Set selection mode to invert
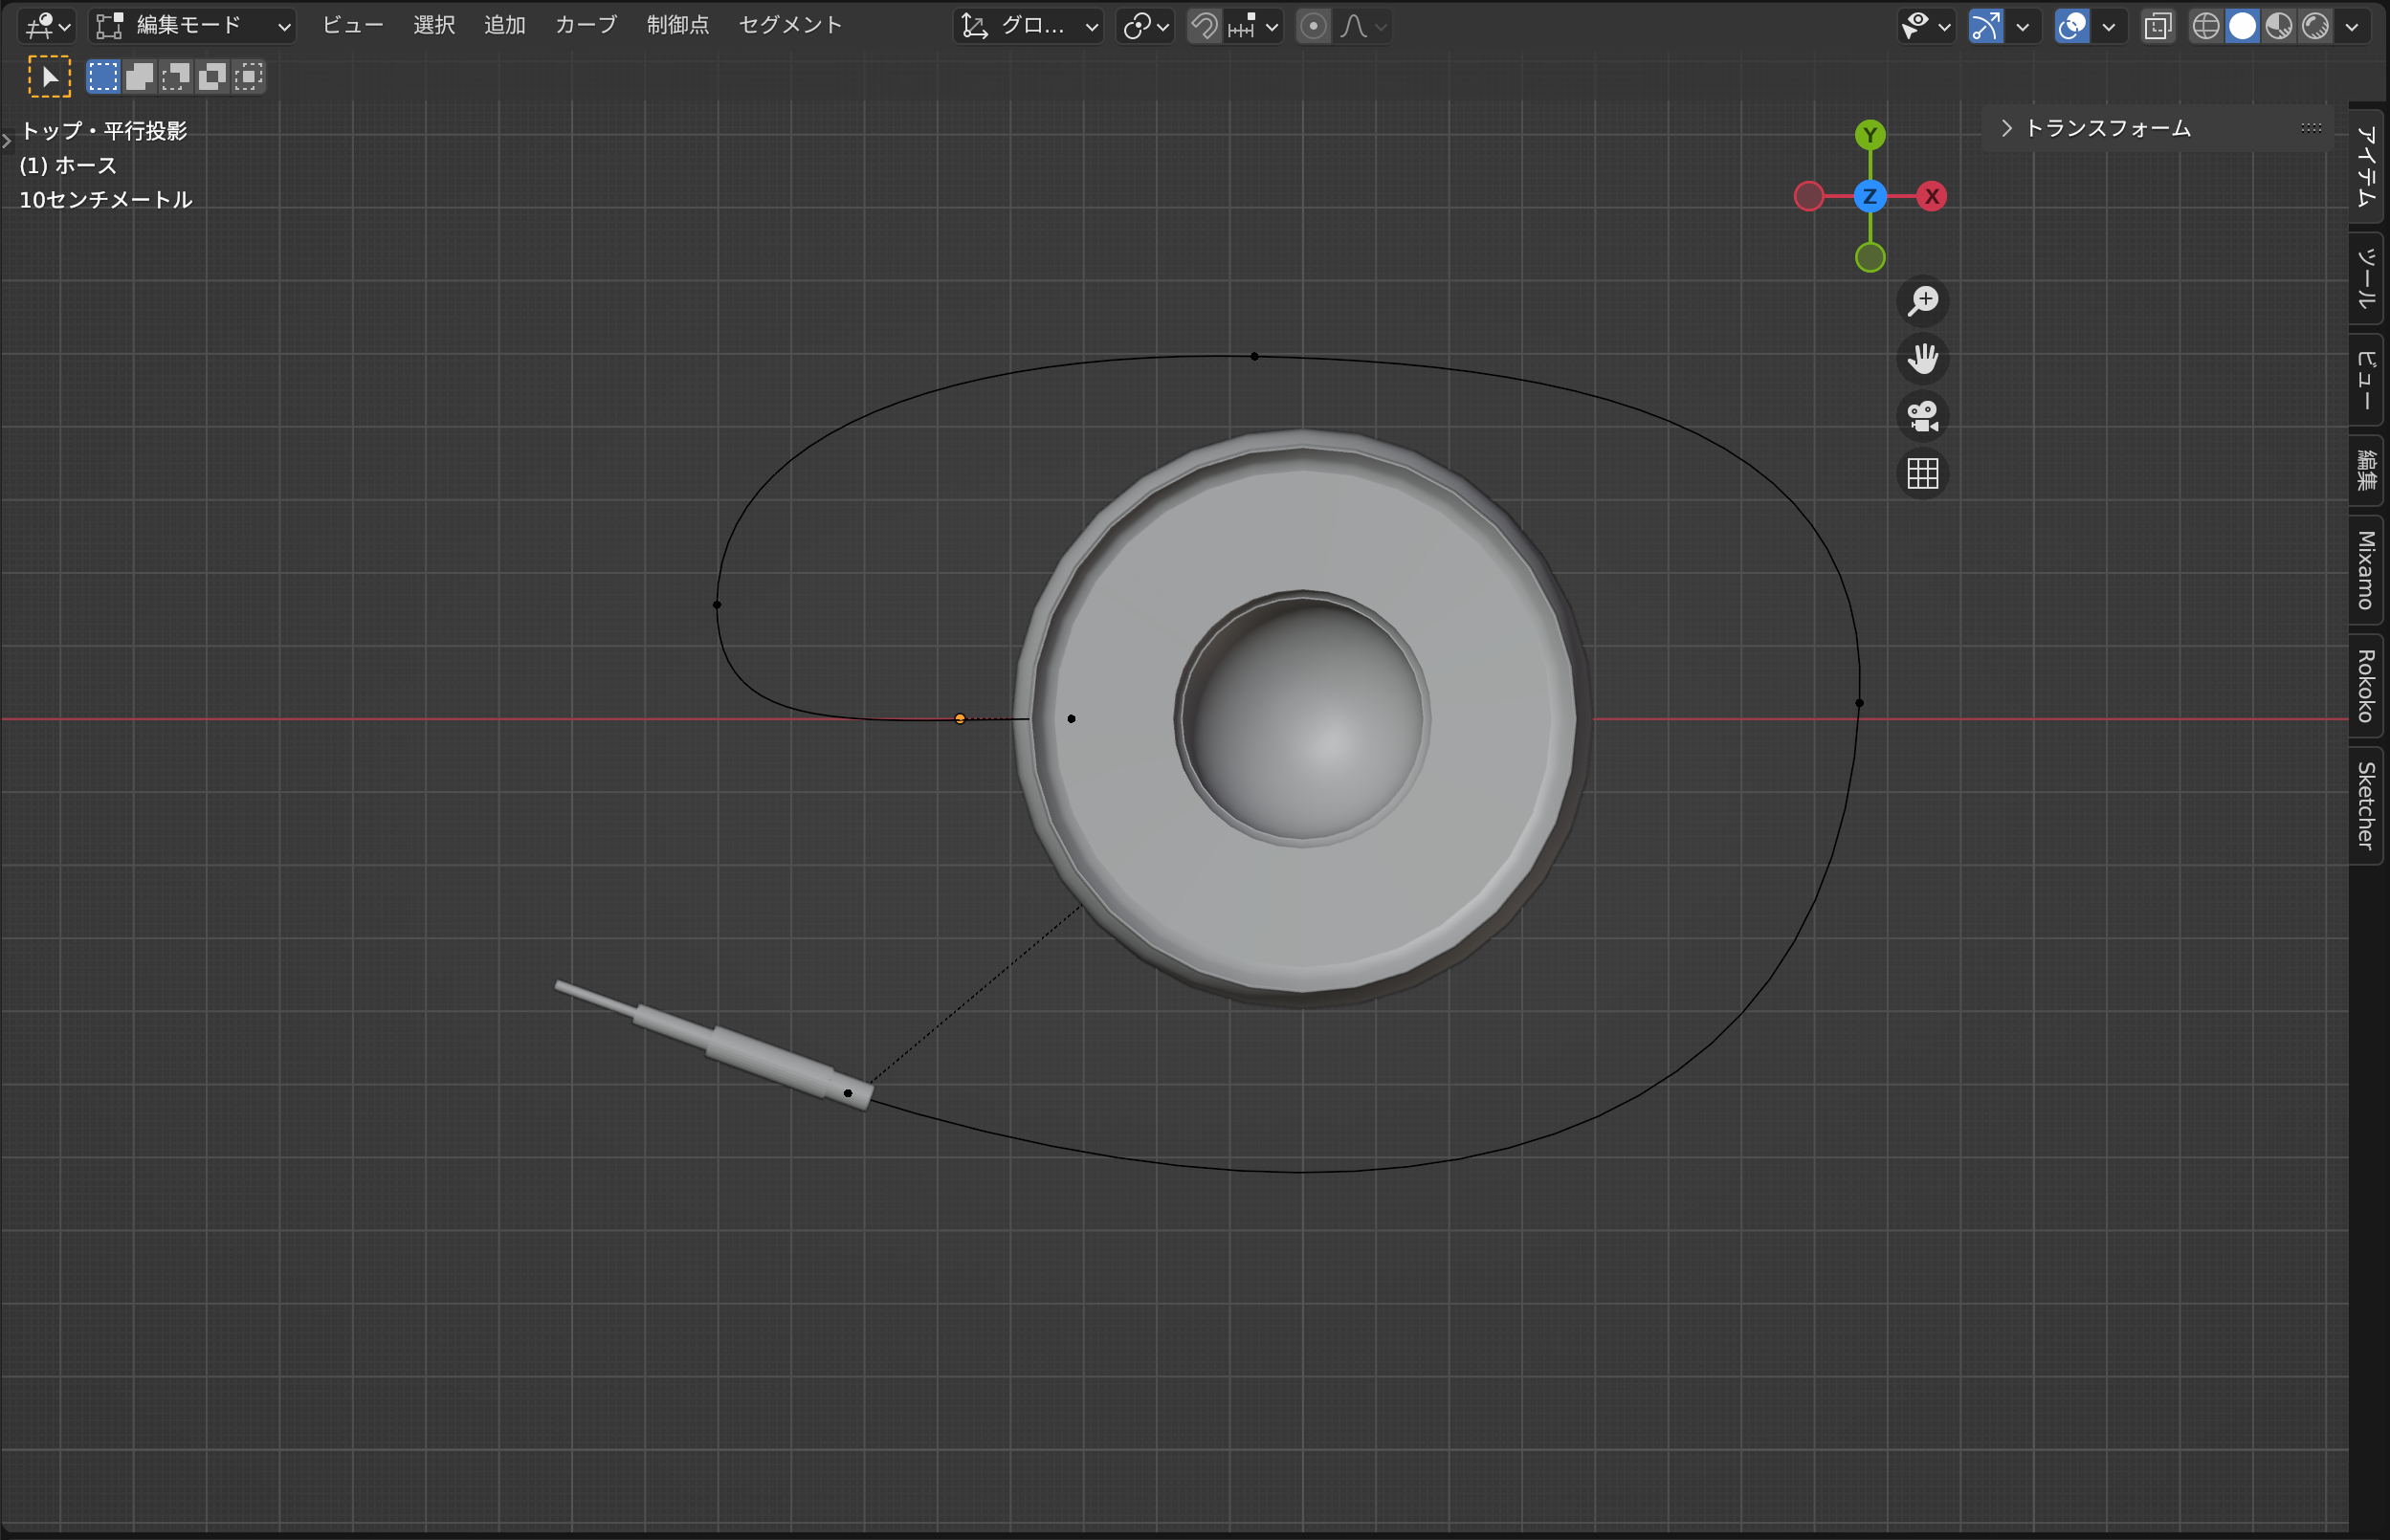Image resolution: width=2390 pixels, height=1540 pixels. [212, 77]
